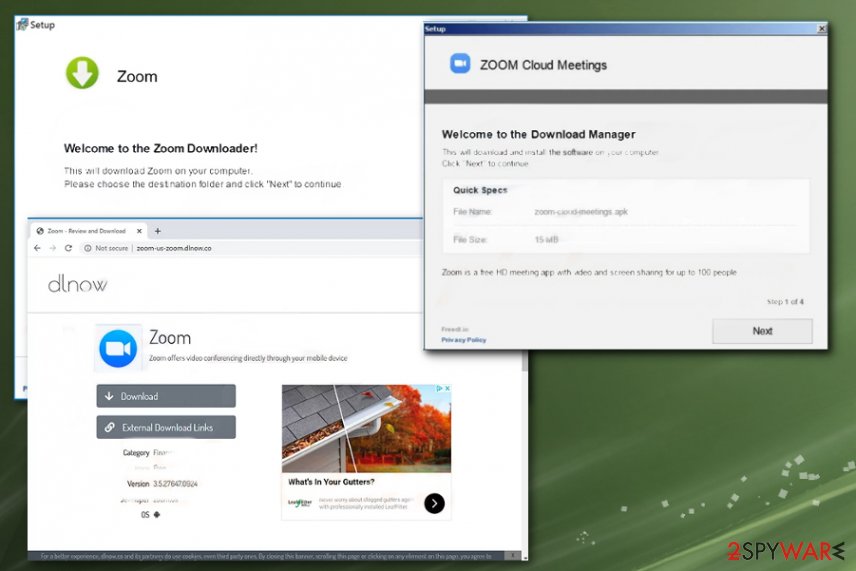The height and width of the screenshot is (571, 856).
Task: Click the dlnow site logo
Action: click(78, 284)
